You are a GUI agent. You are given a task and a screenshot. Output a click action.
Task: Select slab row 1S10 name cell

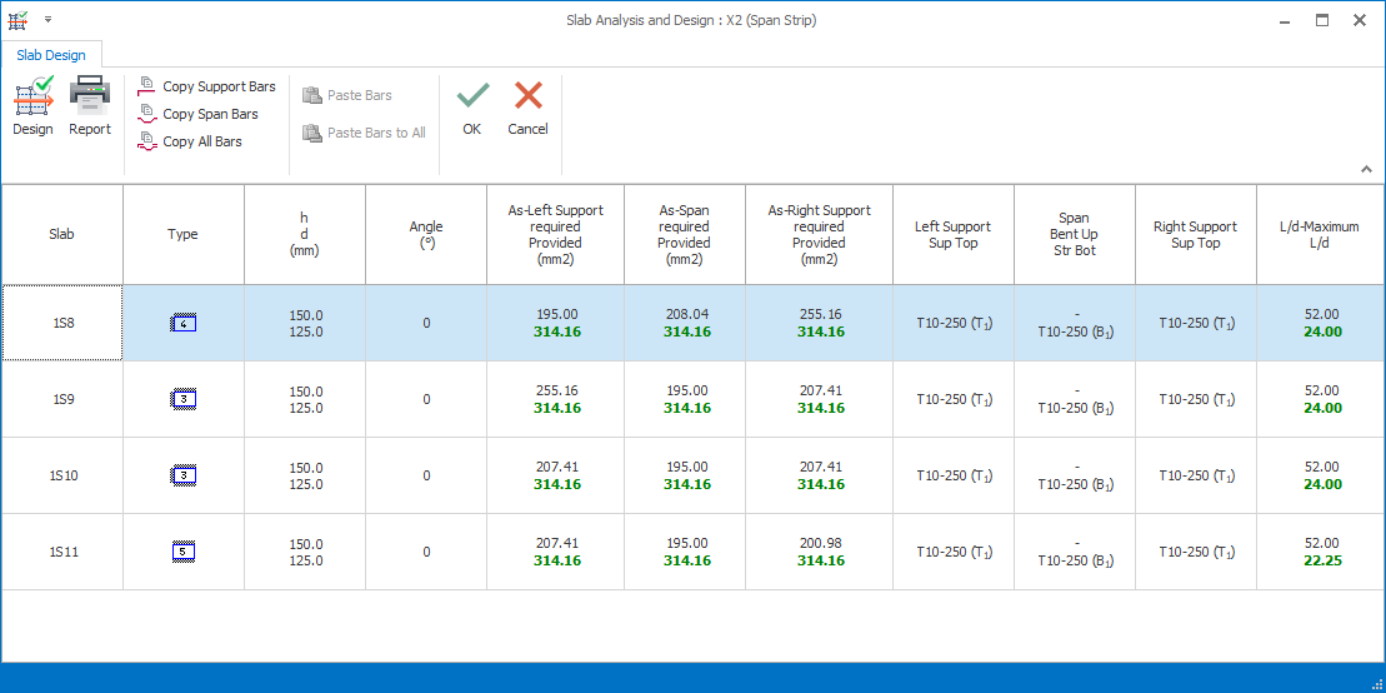coord(63,476)
